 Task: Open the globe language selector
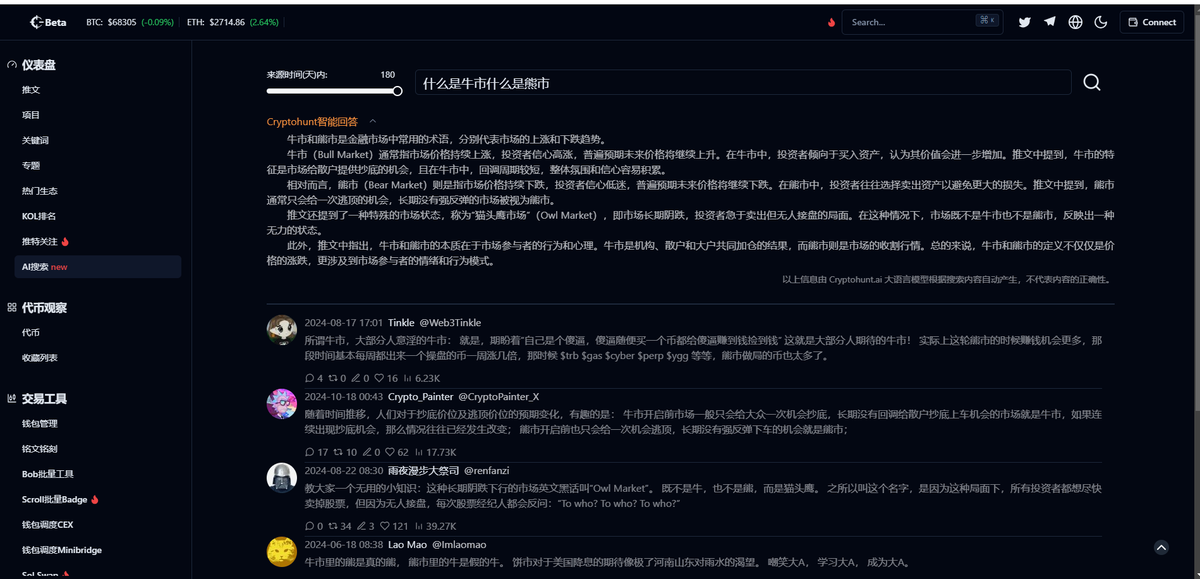[1075, 22]
